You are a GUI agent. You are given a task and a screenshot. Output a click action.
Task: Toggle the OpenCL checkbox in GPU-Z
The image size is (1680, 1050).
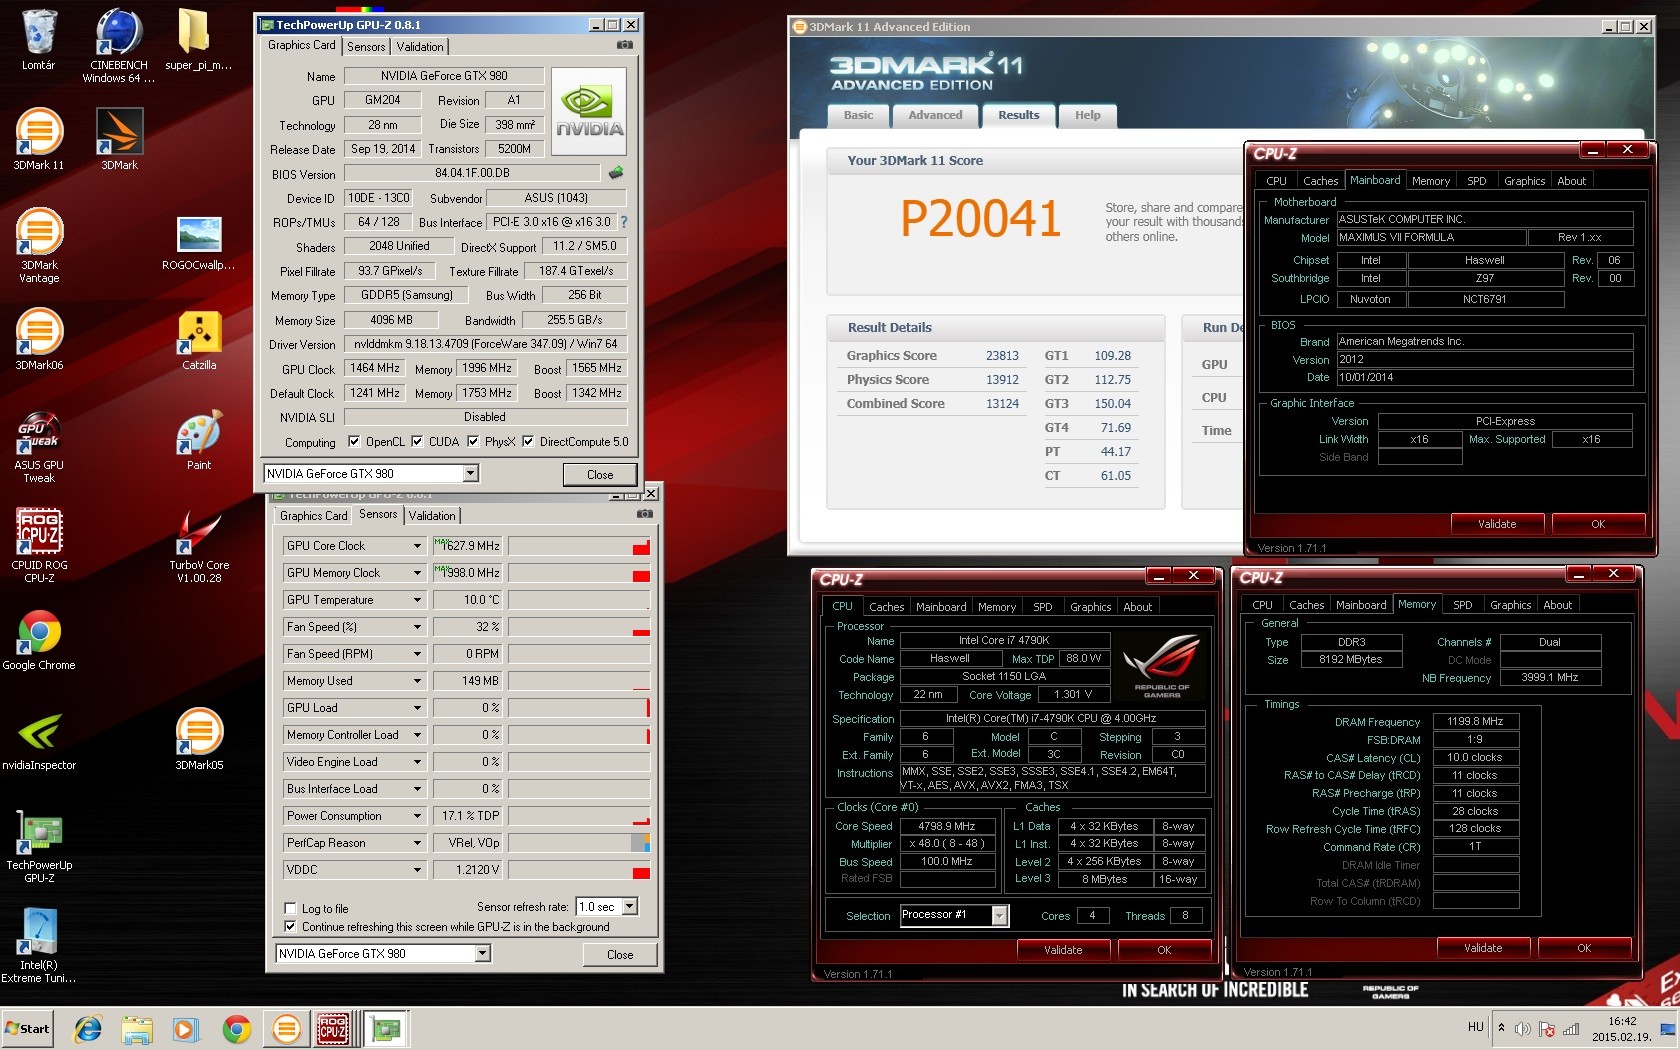354,441
